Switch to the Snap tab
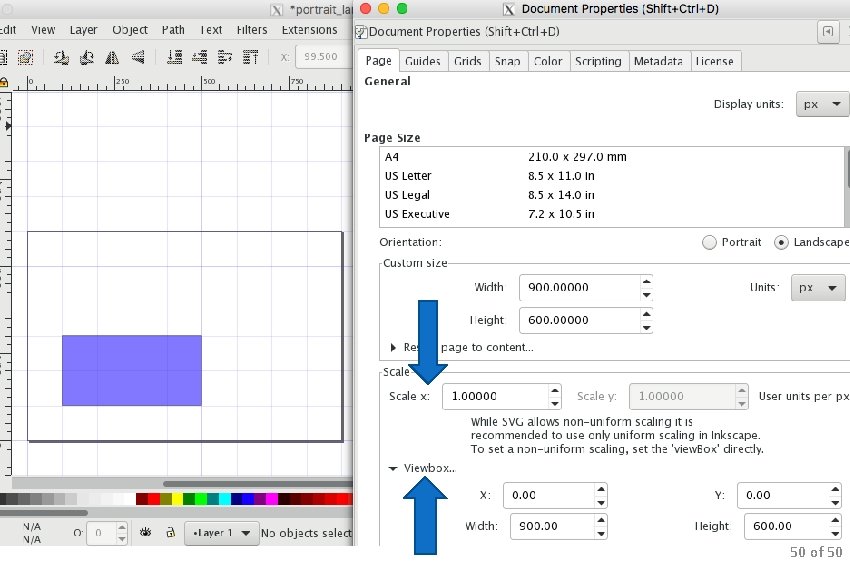 [508, 61]
